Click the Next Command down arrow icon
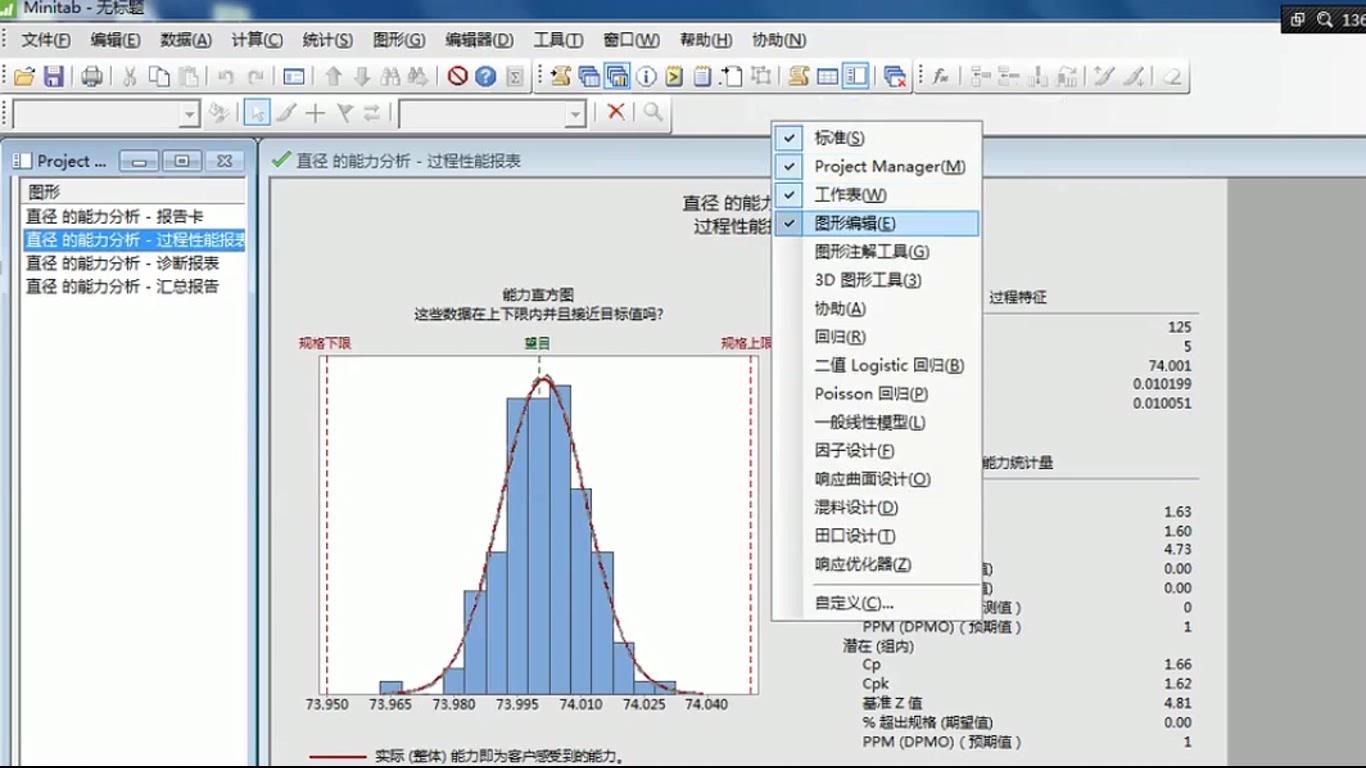 click(x=362, y=76)
